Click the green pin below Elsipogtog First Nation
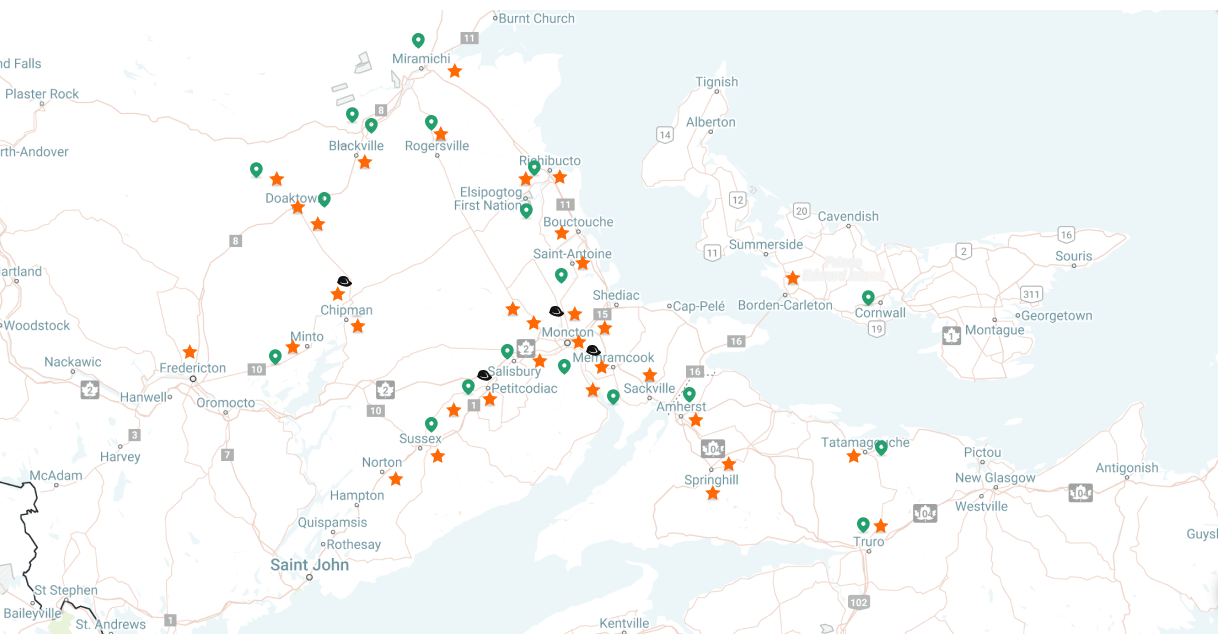 526,209
